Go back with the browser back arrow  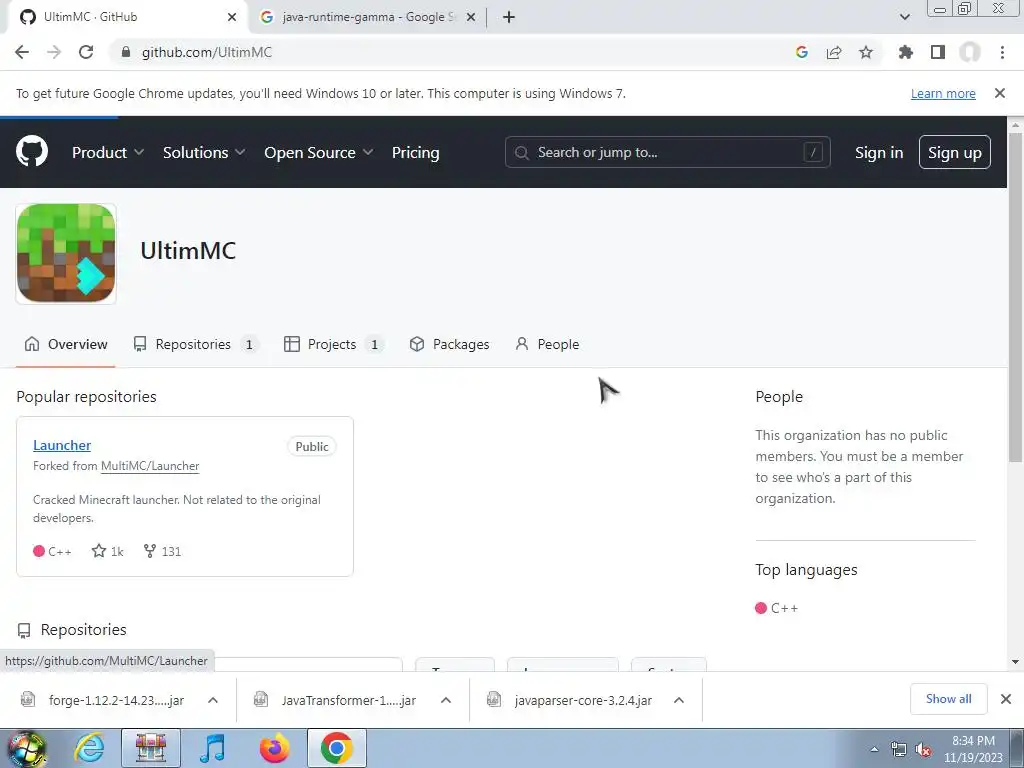[22, 52]
